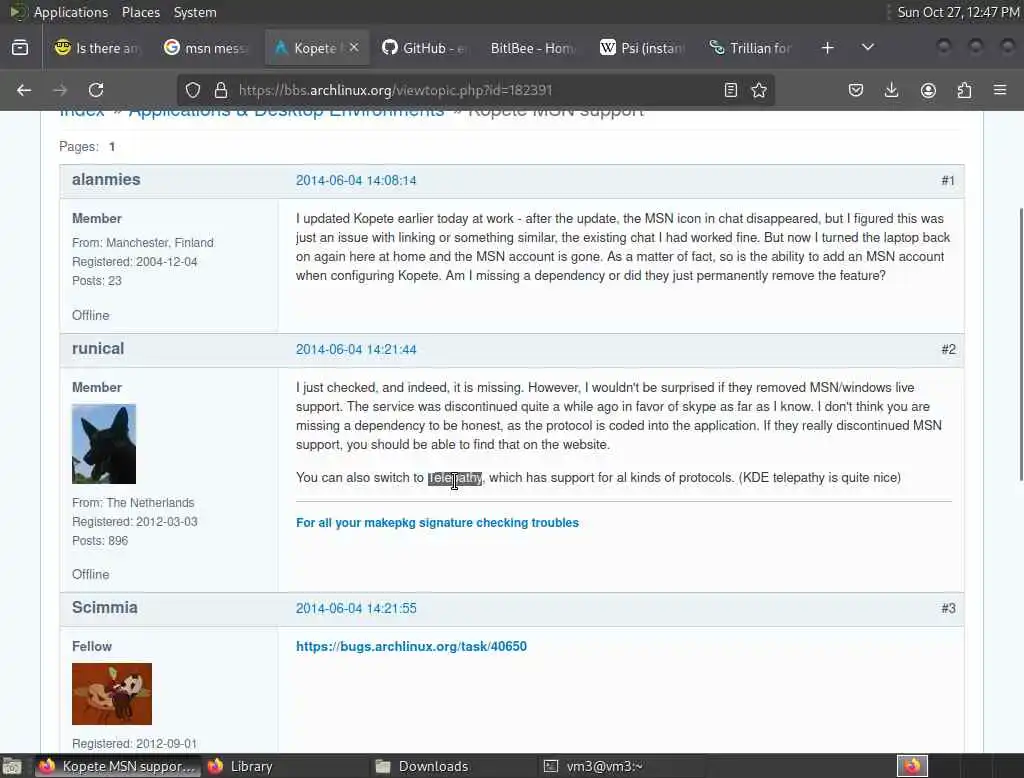The width and height of the screenshot is (1024, 778).
Task: Expand the list all tabs chevron
Action: click(x=868, y=48)
